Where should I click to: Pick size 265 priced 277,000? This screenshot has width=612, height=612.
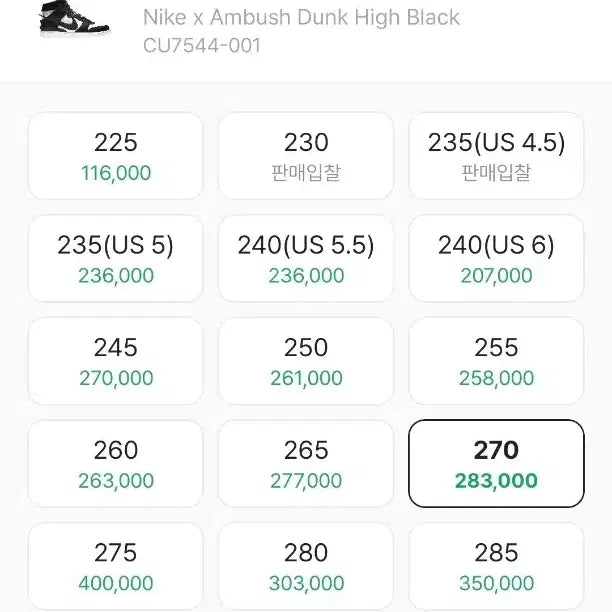[x=306, y=463]
